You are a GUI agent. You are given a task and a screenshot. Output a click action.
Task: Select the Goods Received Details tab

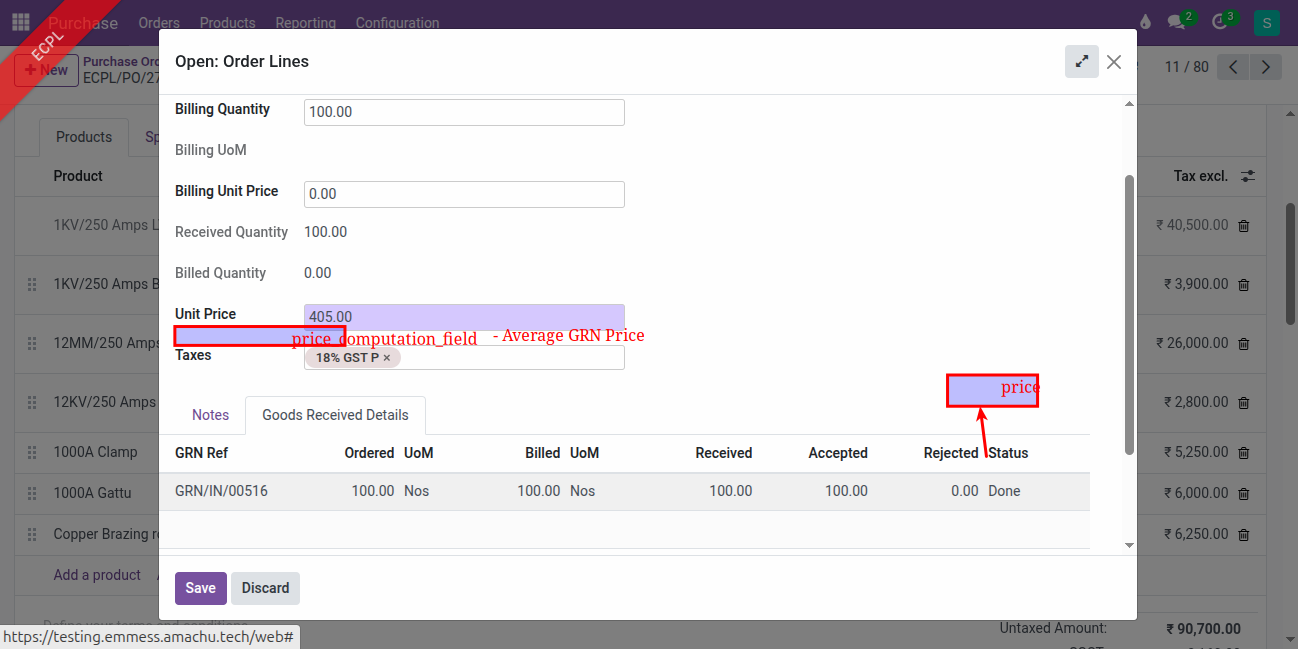coord(335,415)
